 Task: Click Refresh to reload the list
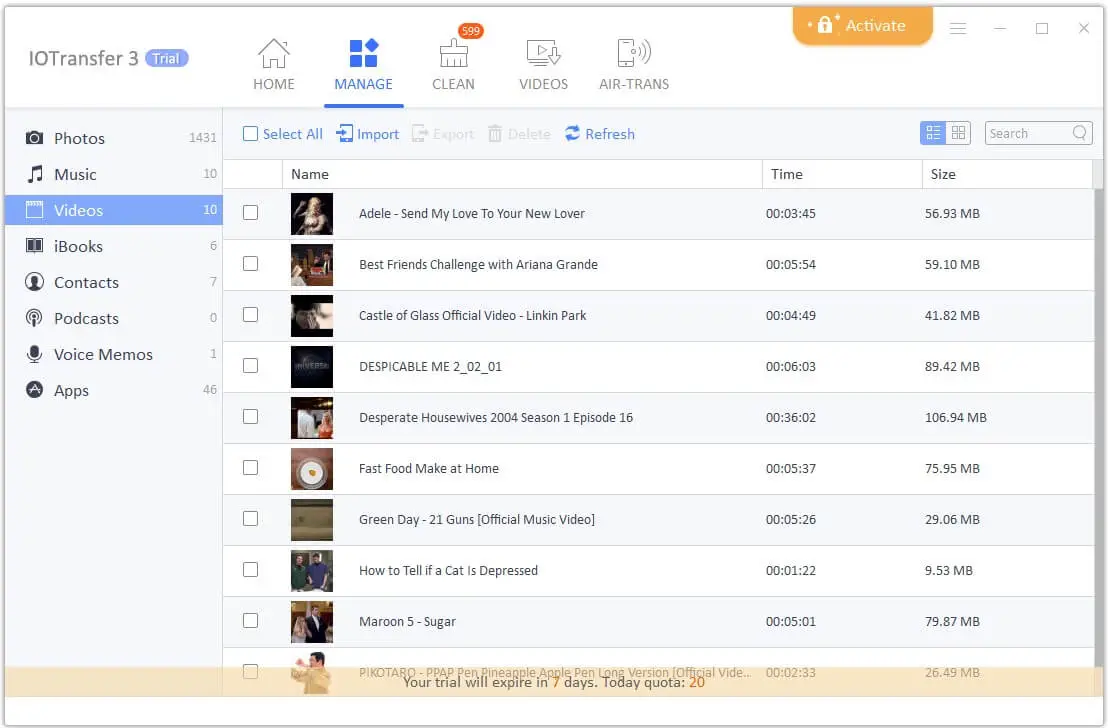tap(599, 134)
